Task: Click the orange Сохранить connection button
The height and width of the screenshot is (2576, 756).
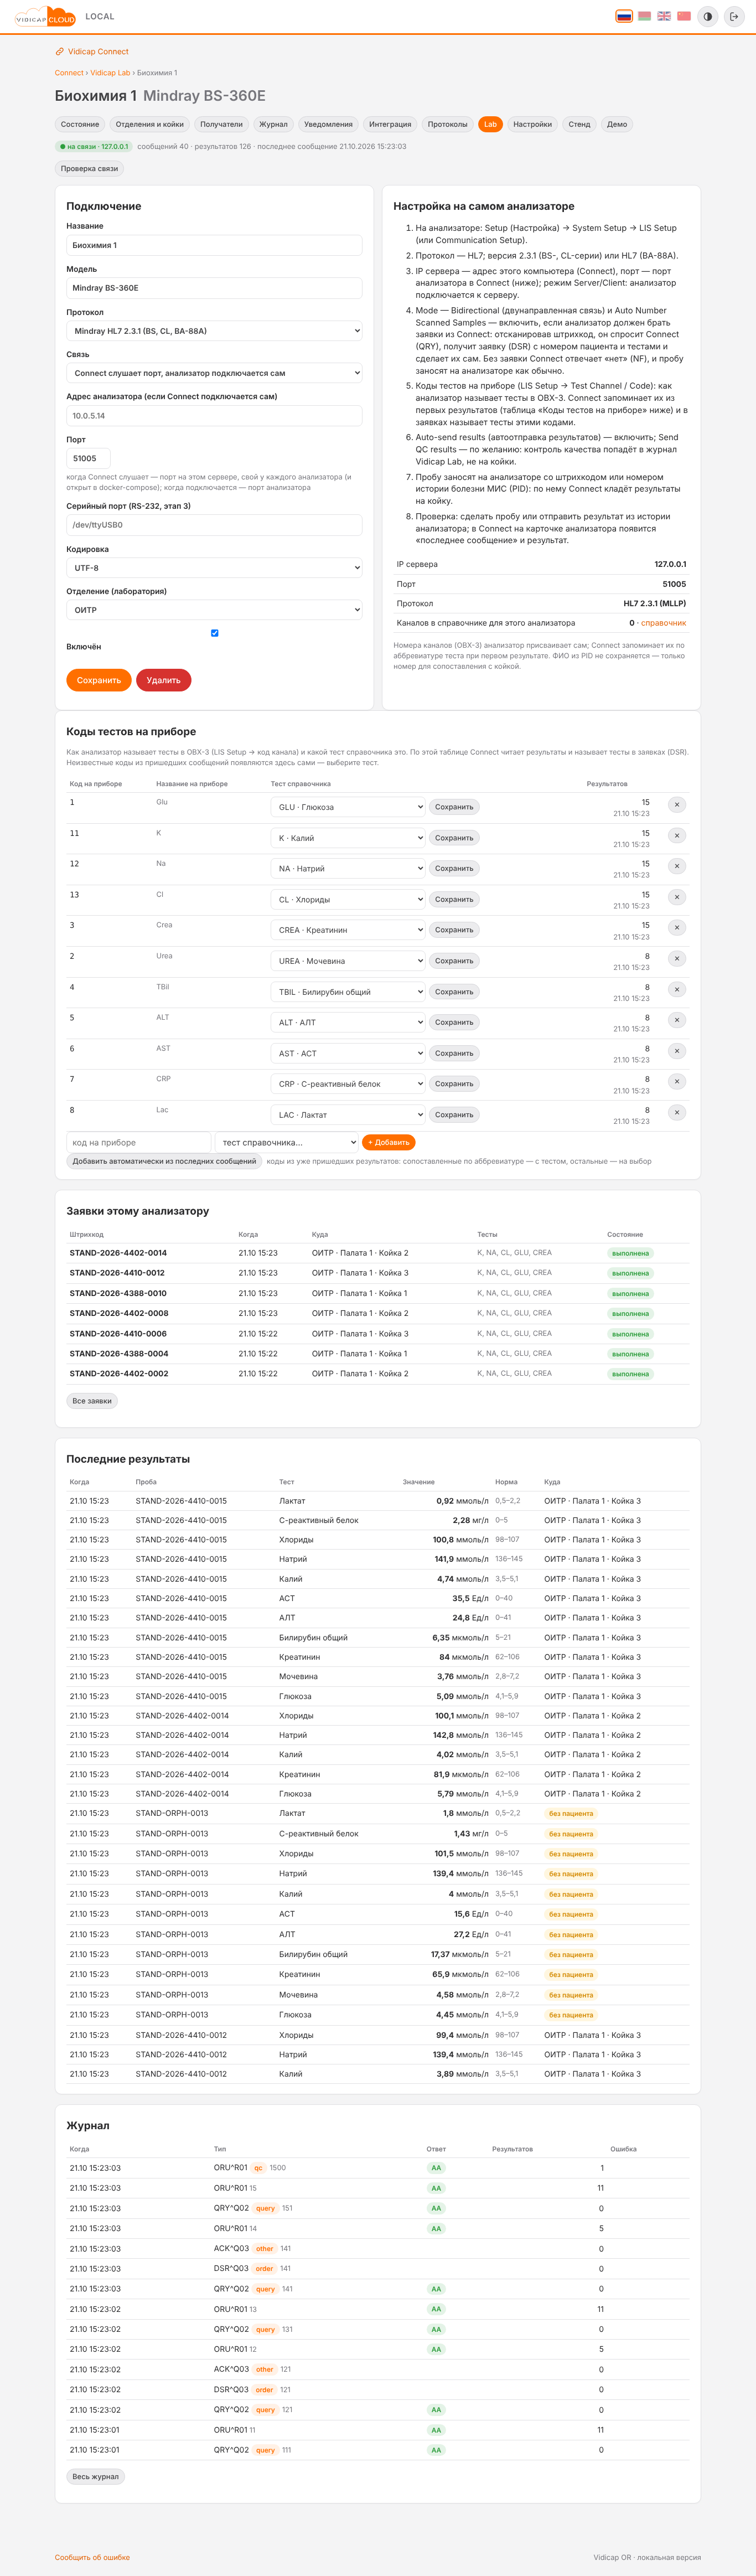Action: 99,680
